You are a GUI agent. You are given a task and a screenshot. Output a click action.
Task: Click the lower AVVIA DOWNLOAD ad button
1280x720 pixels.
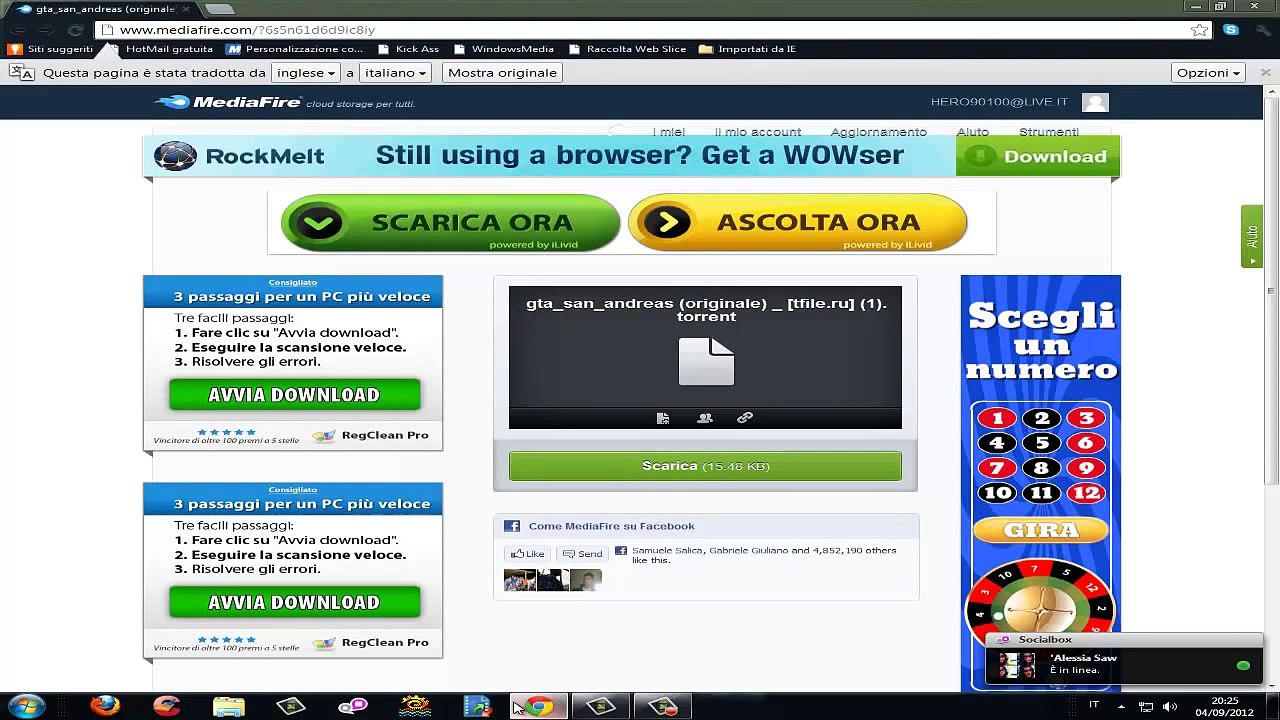(294, 602)
